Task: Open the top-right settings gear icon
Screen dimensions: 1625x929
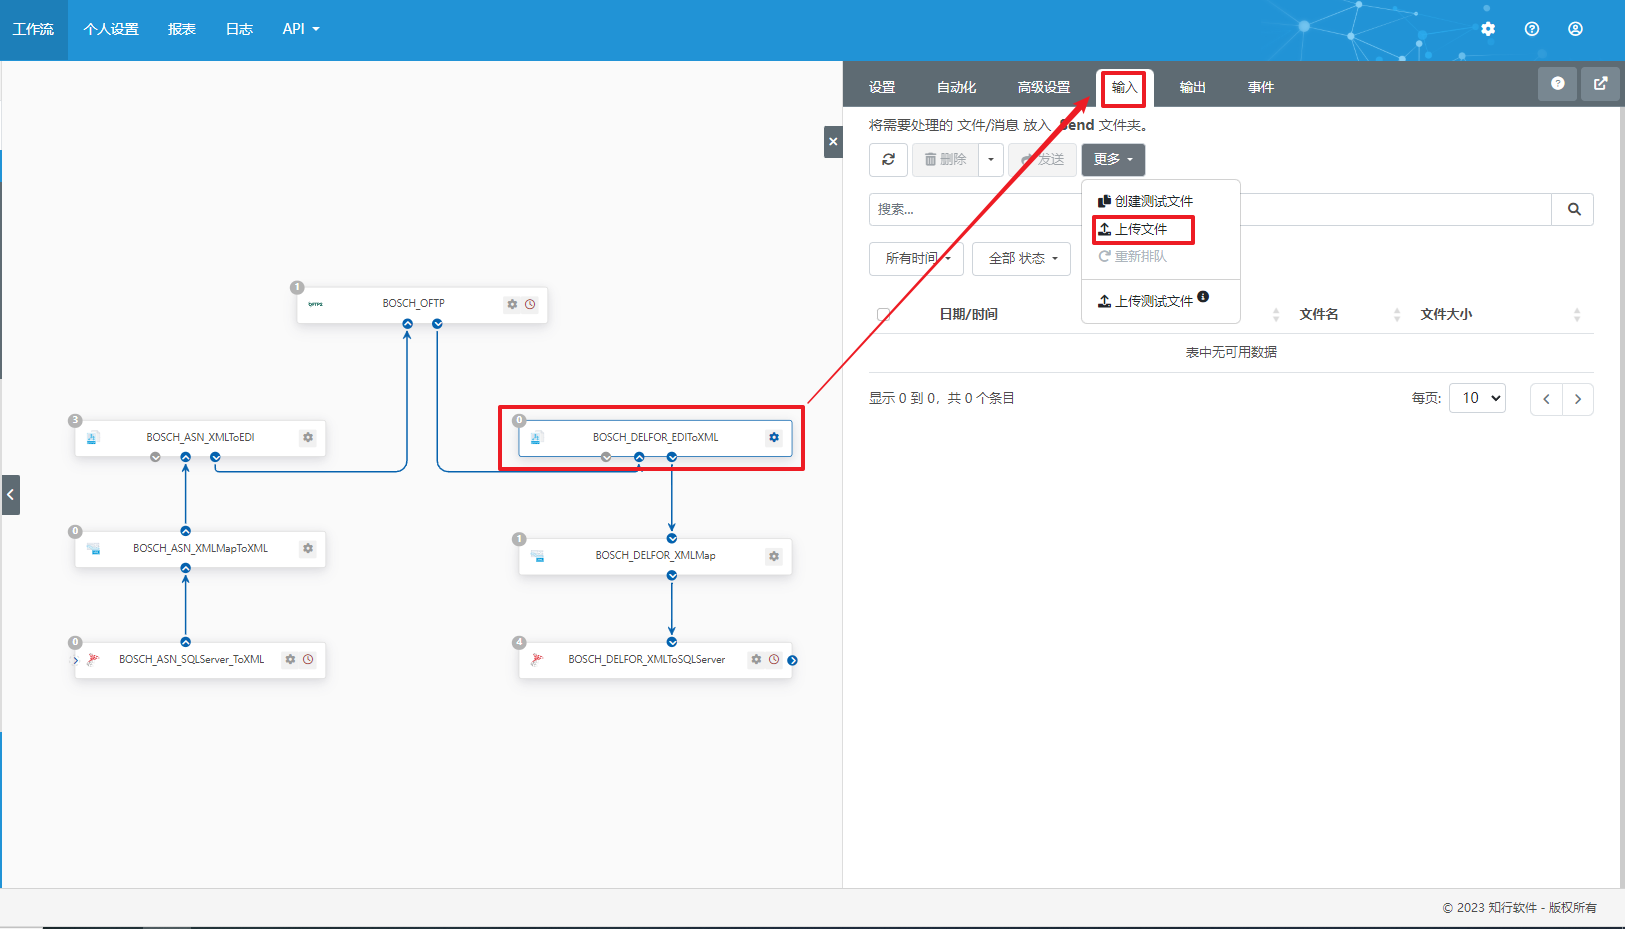Action: click(x=1488, y=29)
